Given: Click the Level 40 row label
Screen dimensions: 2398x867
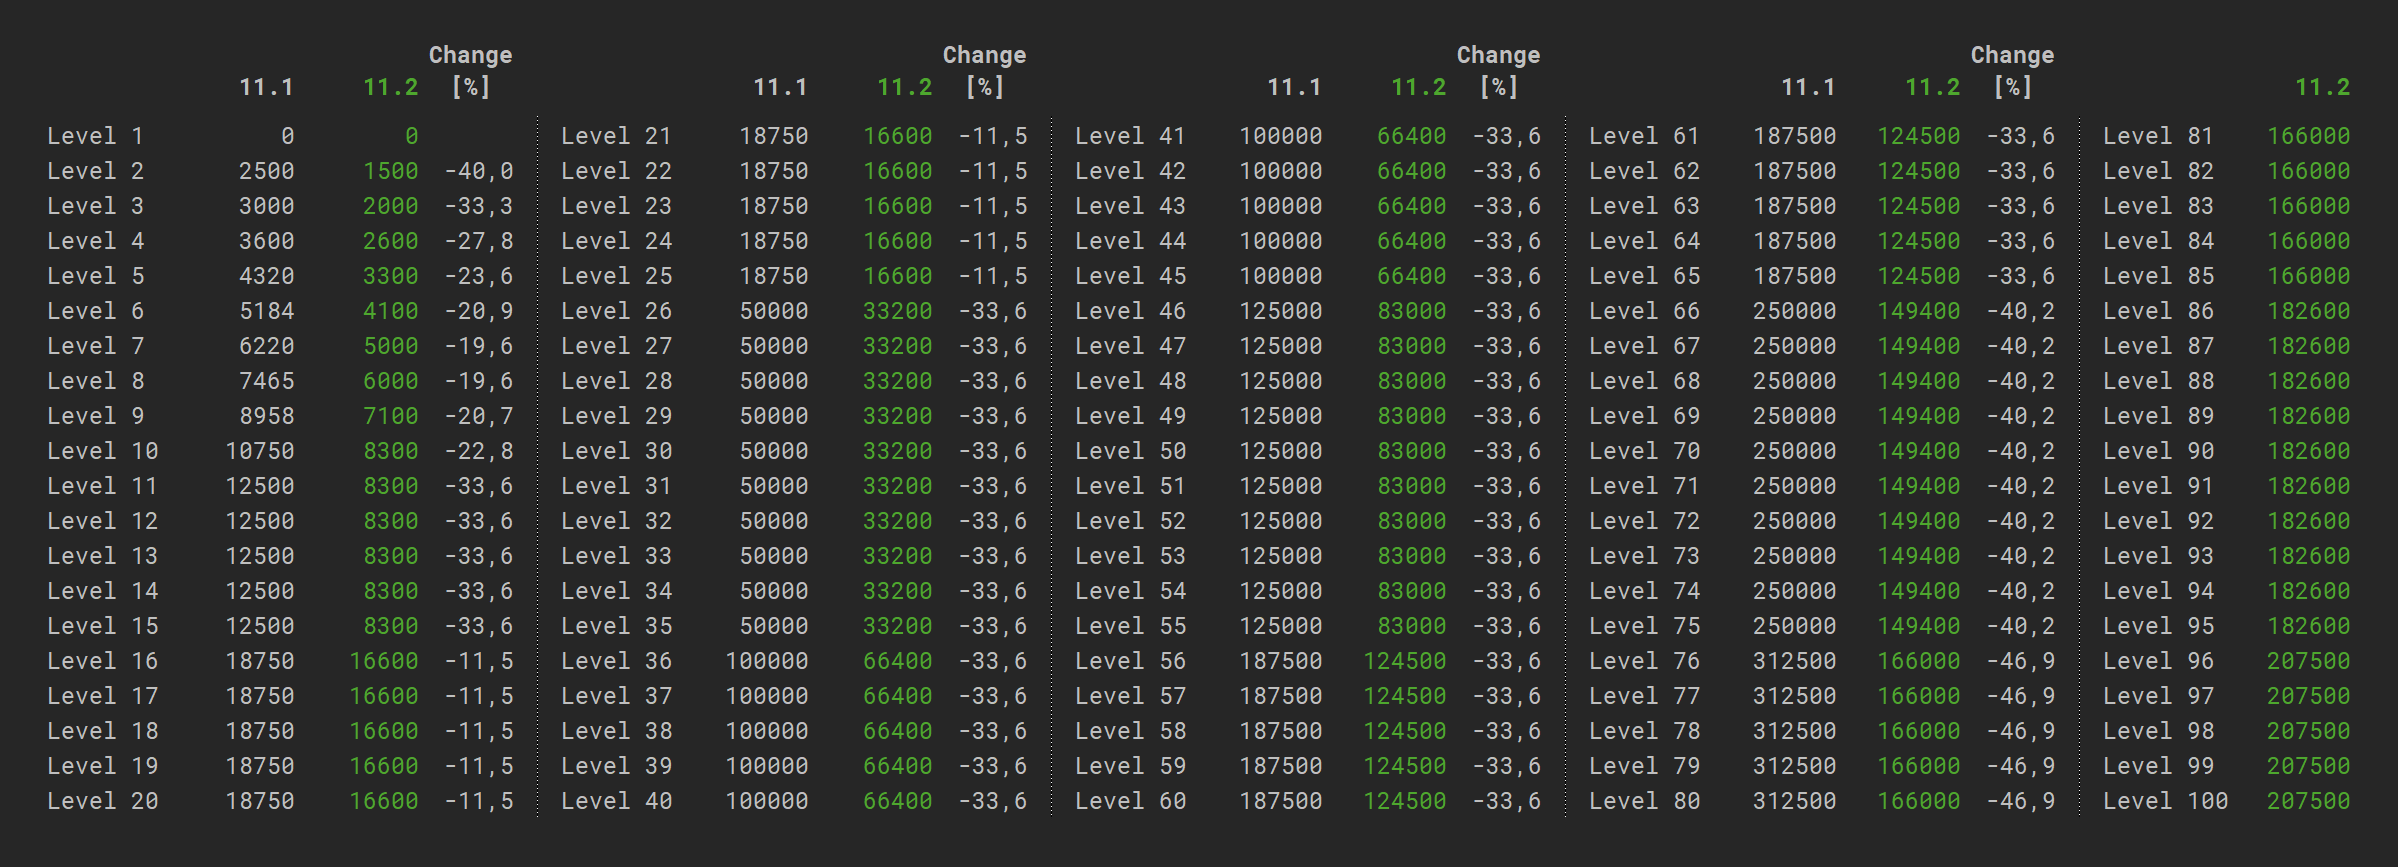Looking at the screenshot, I should coord(616,801).
